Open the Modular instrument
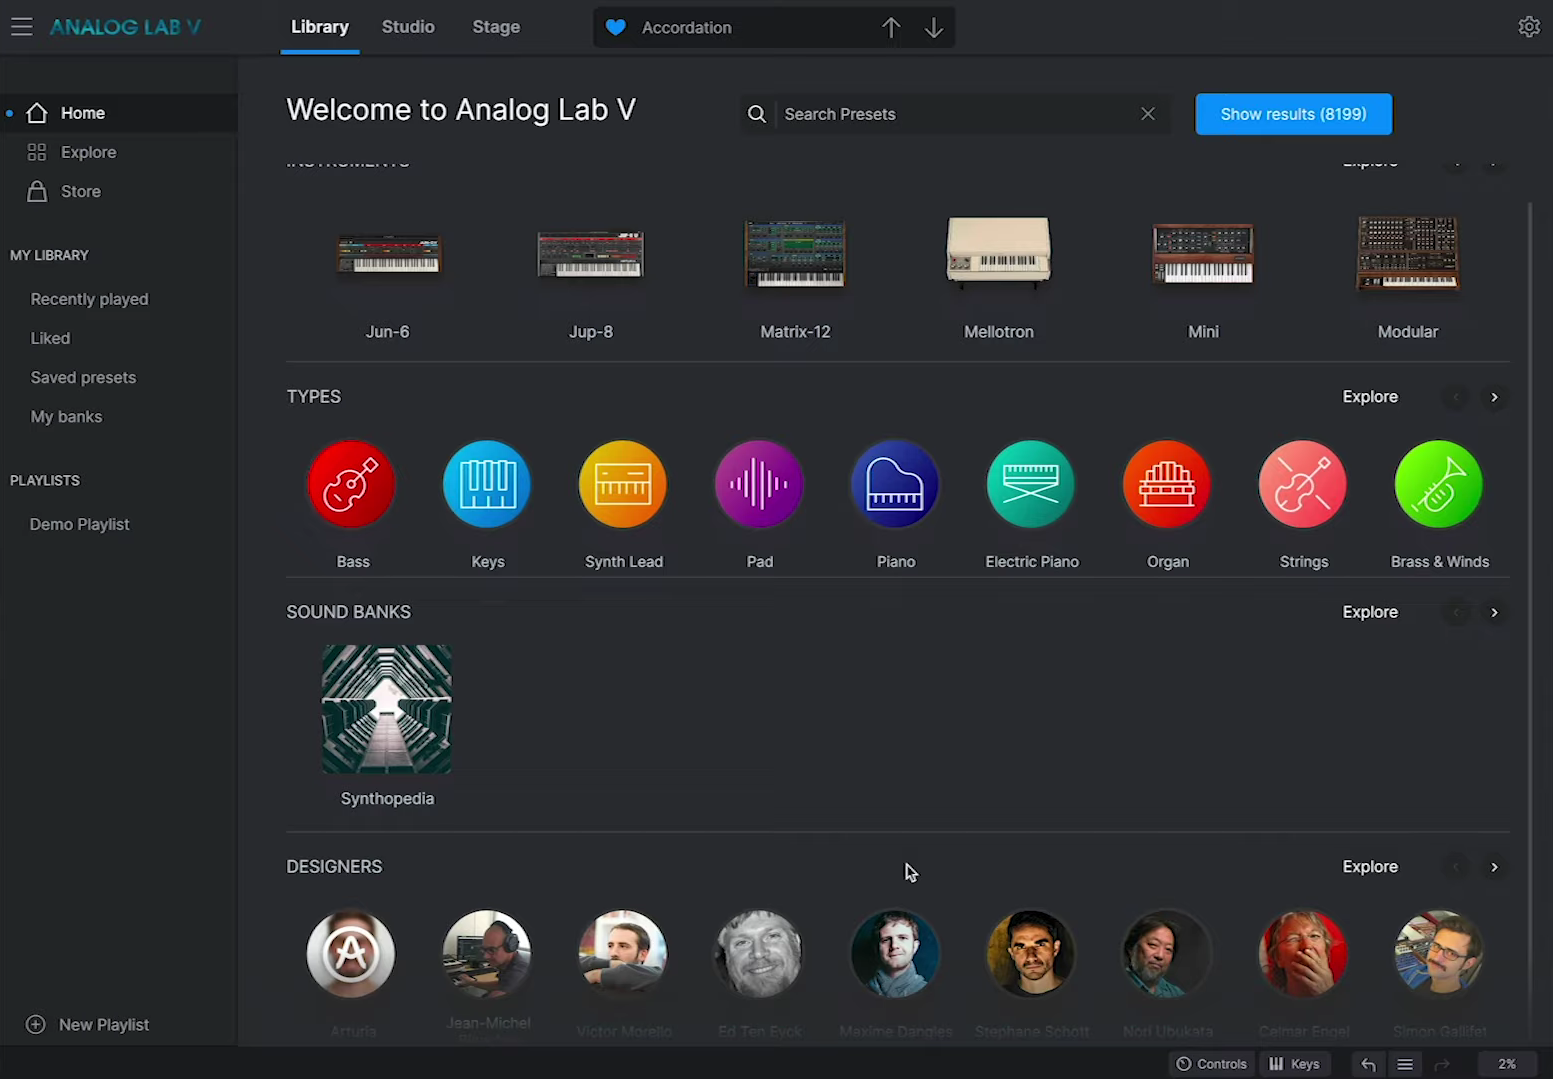 pos(1407,254)
